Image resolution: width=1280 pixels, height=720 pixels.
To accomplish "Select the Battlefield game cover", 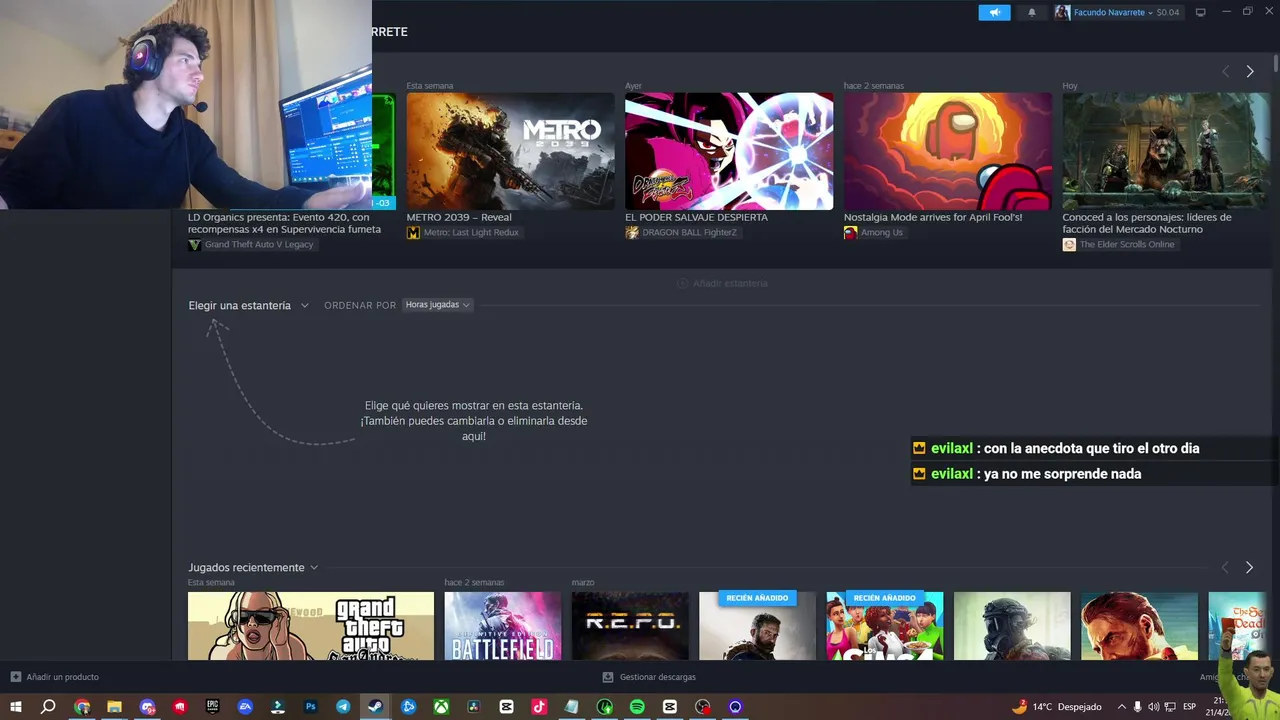I will point(503,626).
